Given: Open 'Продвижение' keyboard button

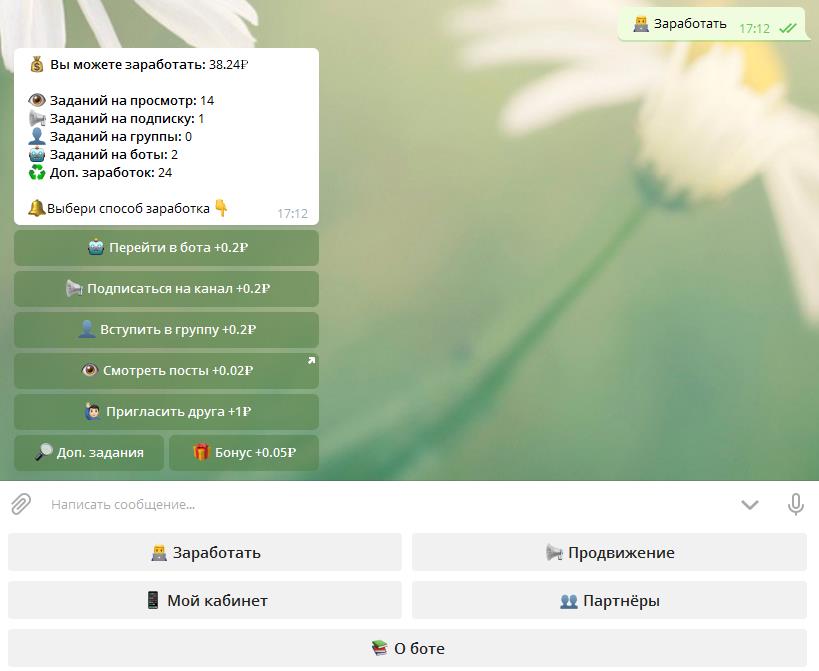Looking at the screenshot, I should click(610, 552).
